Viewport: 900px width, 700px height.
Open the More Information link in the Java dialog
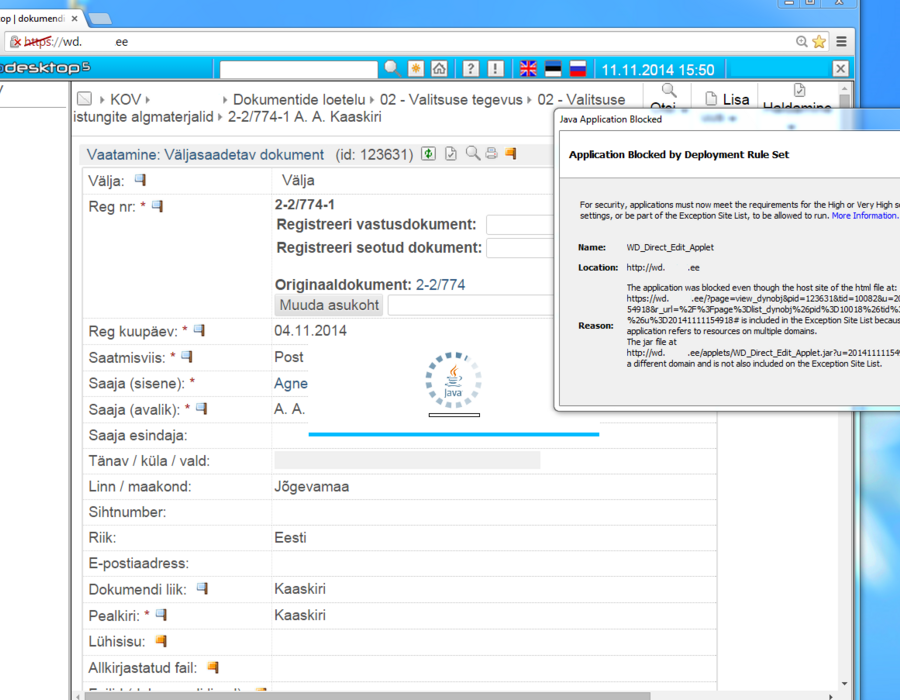(864, 216)
